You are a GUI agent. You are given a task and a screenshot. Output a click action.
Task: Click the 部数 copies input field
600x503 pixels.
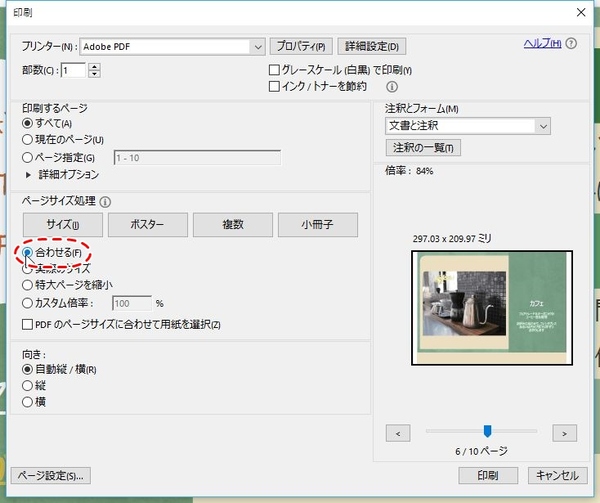tap(73, 70)
